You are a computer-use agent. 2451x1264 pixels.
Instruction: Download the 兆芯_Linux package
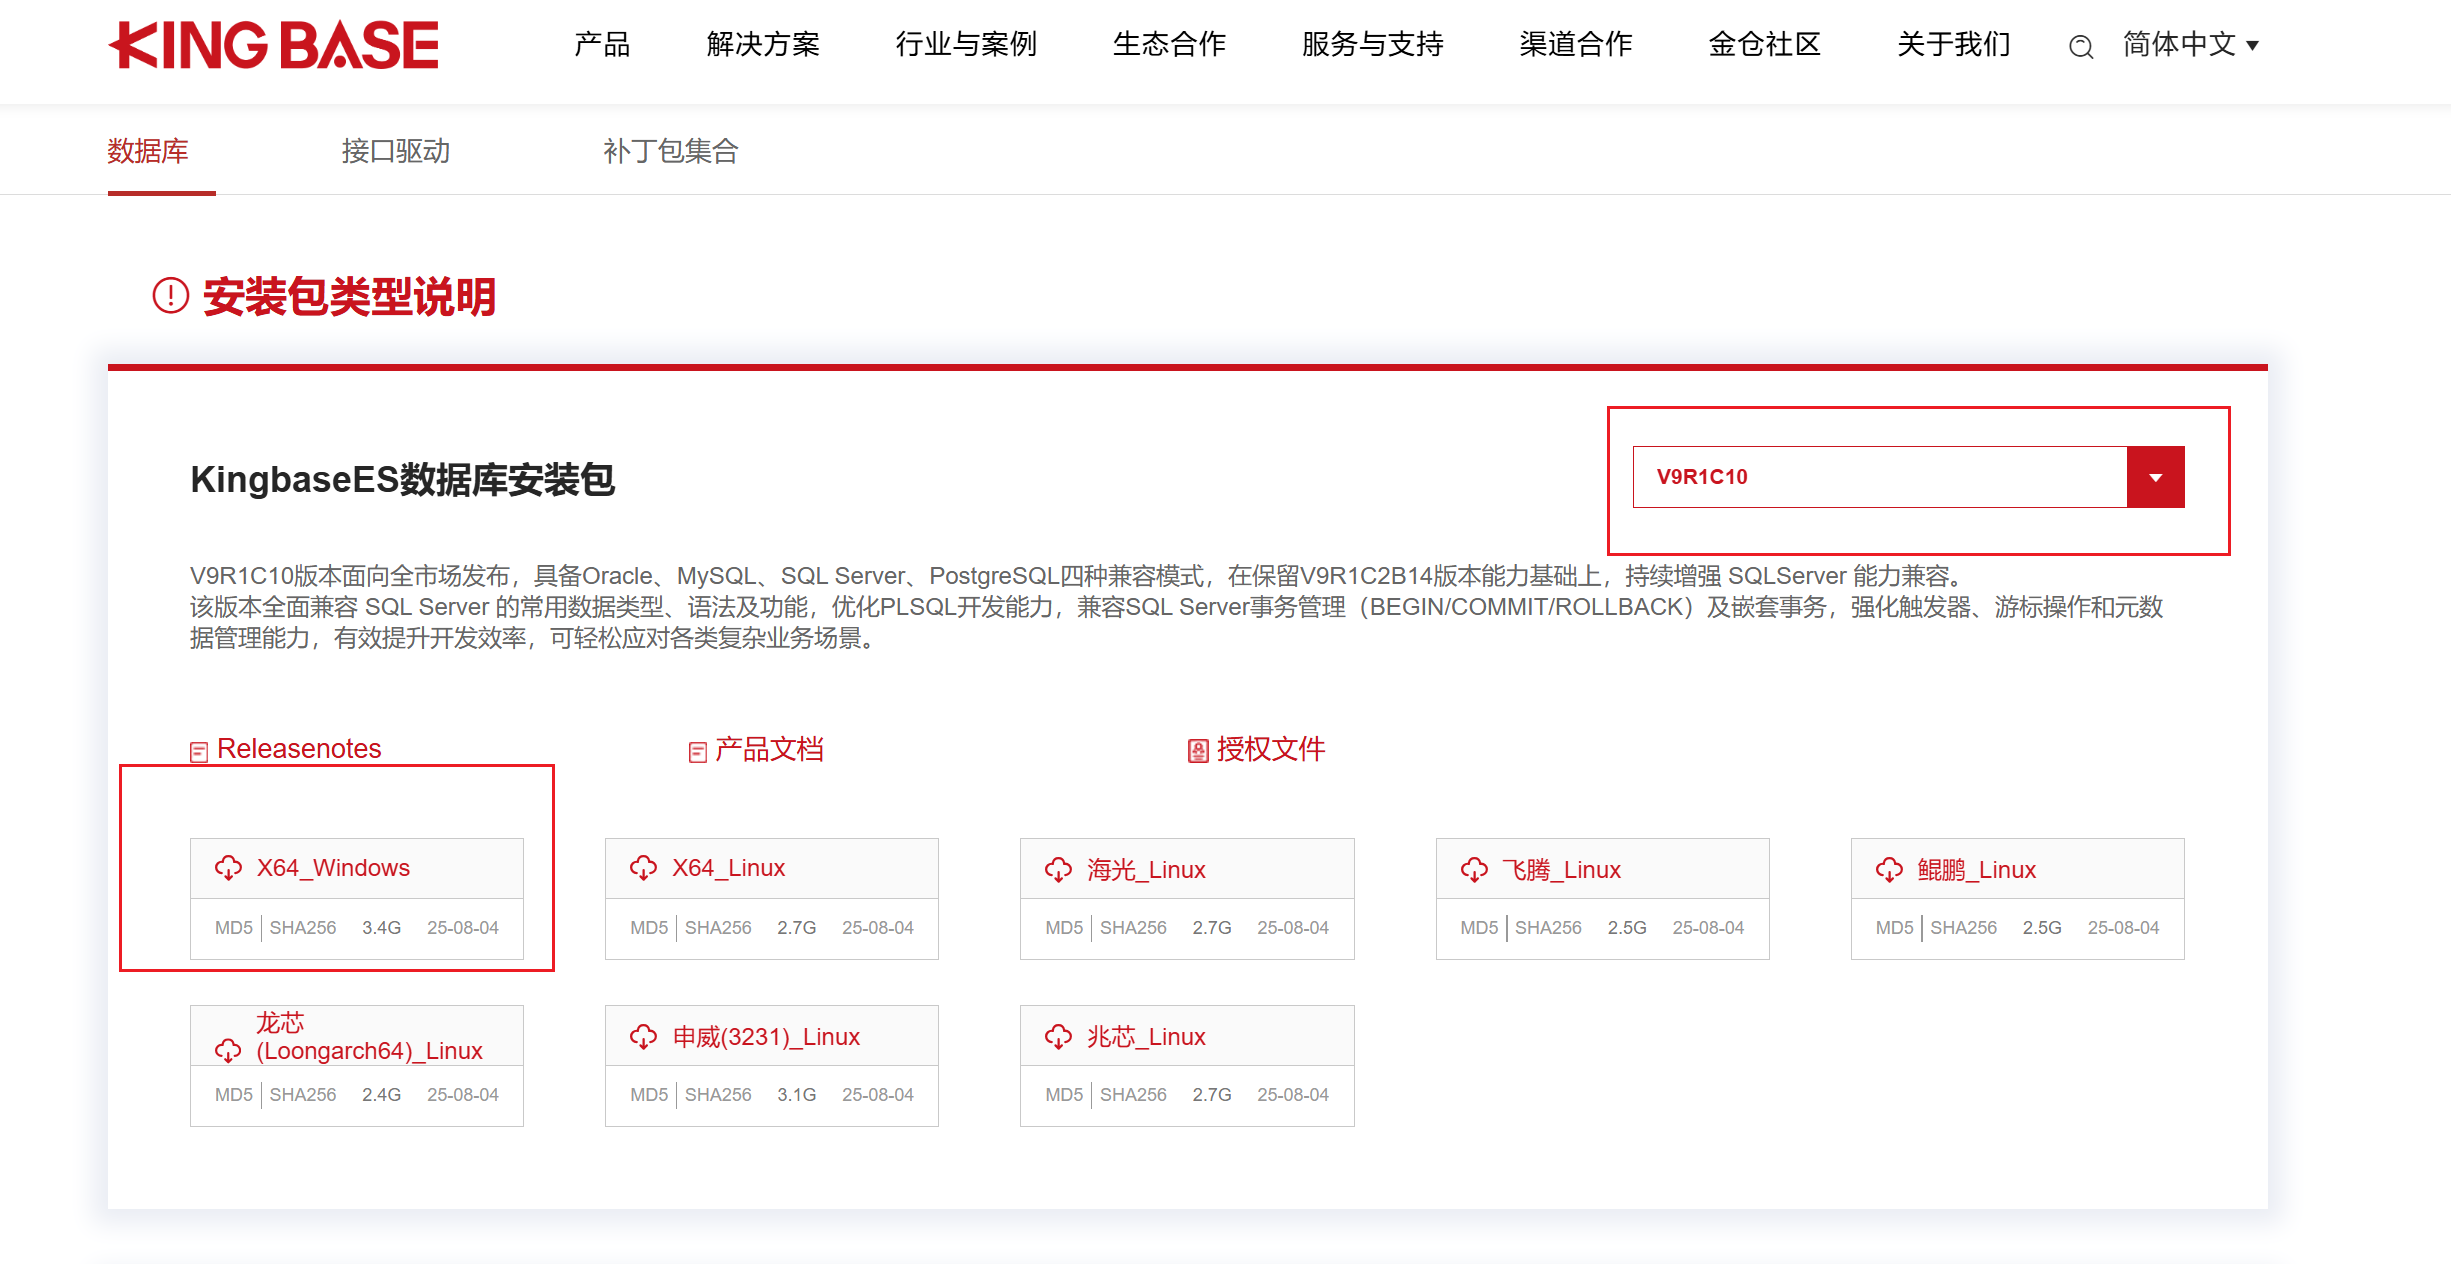pos(1146,1037)
